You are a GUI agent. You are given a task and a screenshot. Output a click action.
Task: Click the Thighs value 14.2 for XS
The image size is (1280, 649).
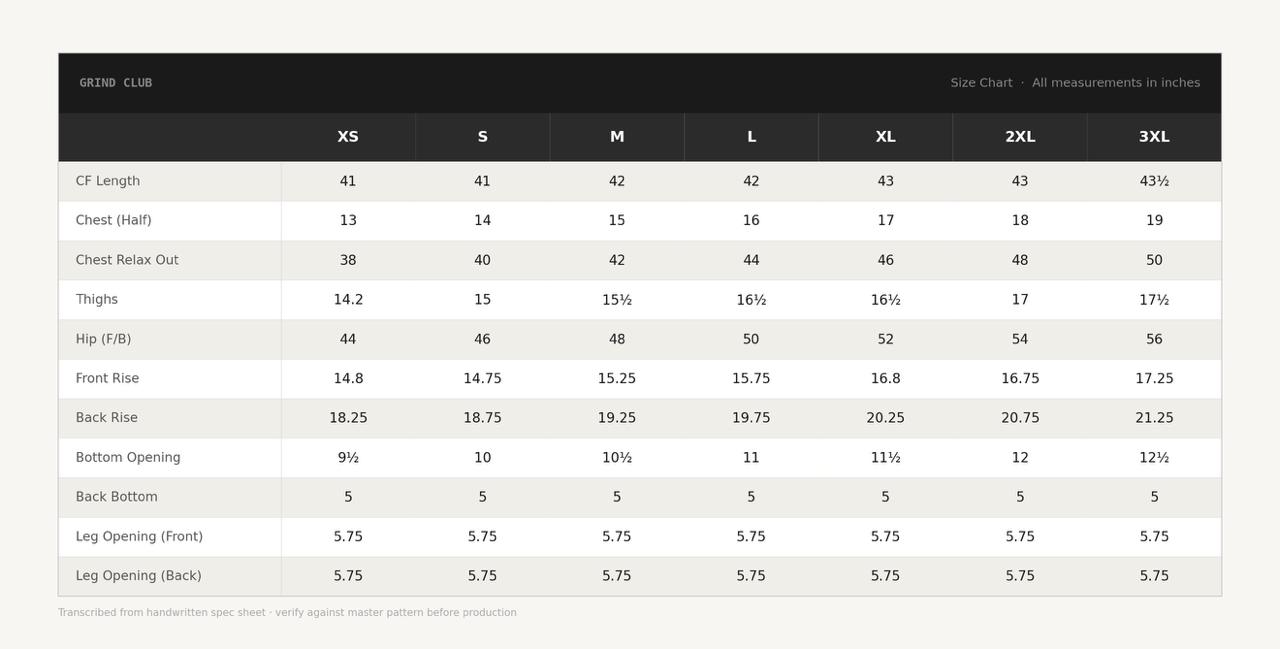click(x=348, y=300)
